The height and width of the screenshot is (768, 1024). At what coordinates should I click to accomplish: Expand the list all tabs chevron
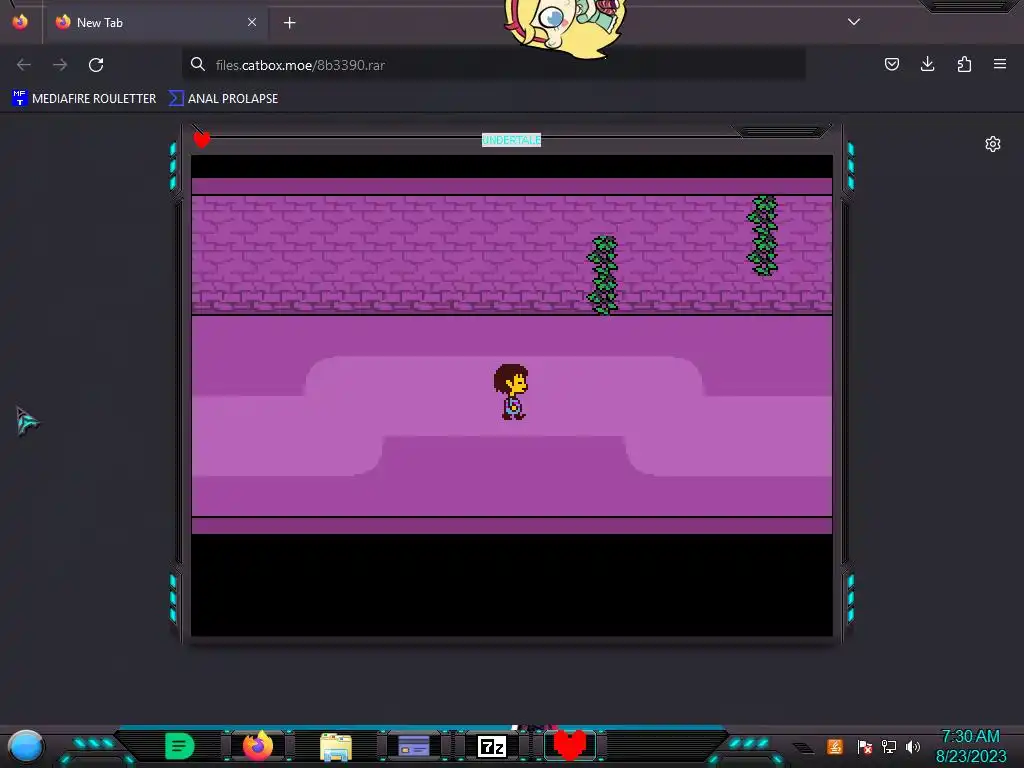point(854,22)
